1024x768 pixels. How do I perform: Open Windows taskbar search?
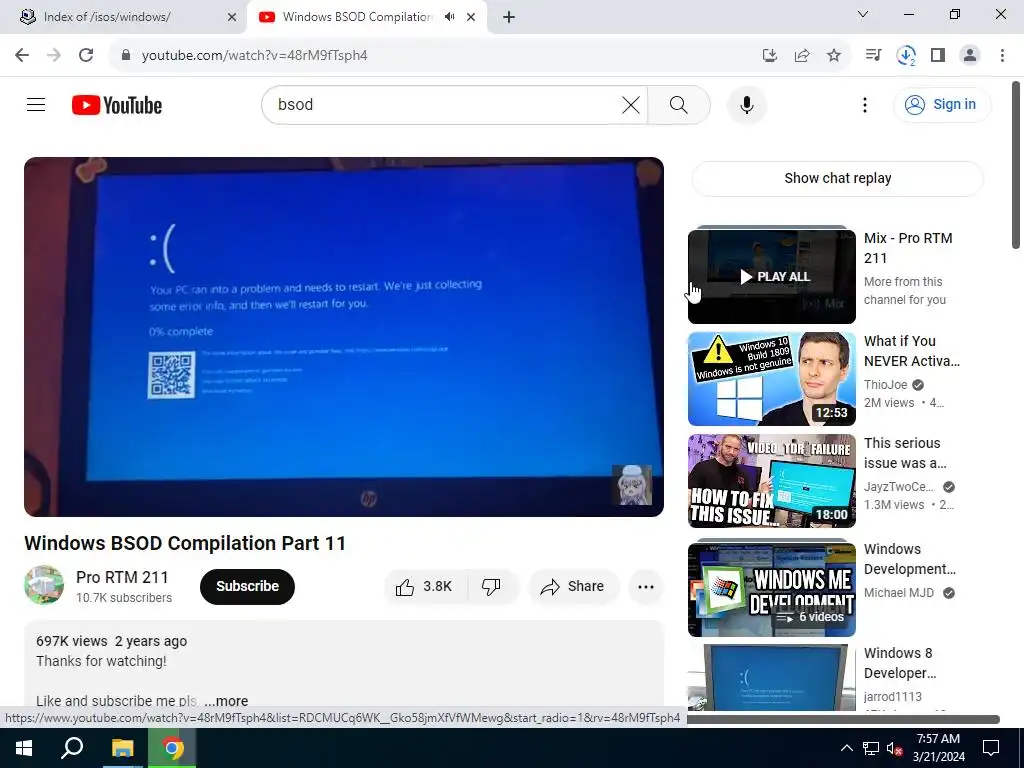coord(72,748)
